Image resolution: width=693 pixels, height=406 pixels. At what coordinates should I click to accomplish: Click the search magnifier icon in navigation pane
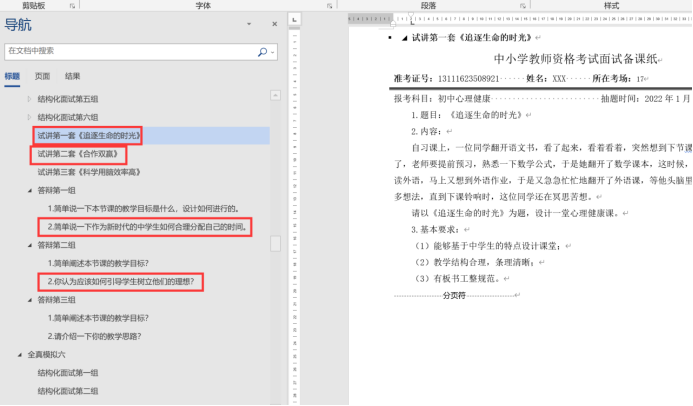[262, 50]
